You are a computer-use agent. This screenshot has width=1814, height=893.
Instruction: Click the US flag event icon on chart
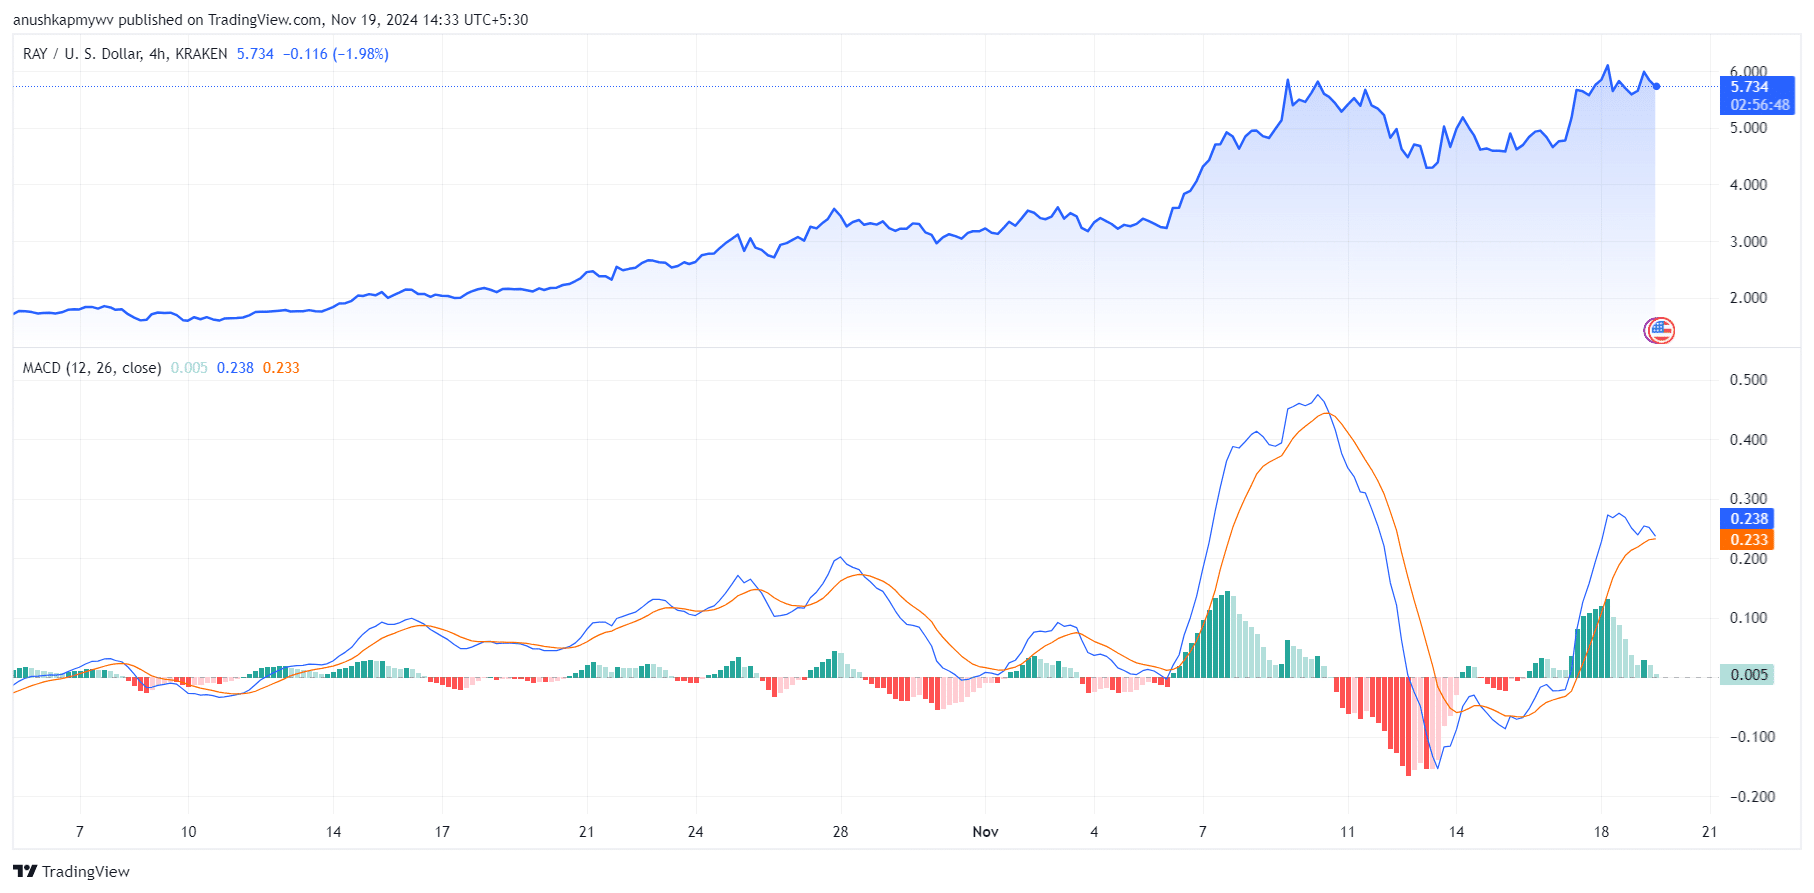pos(1659,330)
